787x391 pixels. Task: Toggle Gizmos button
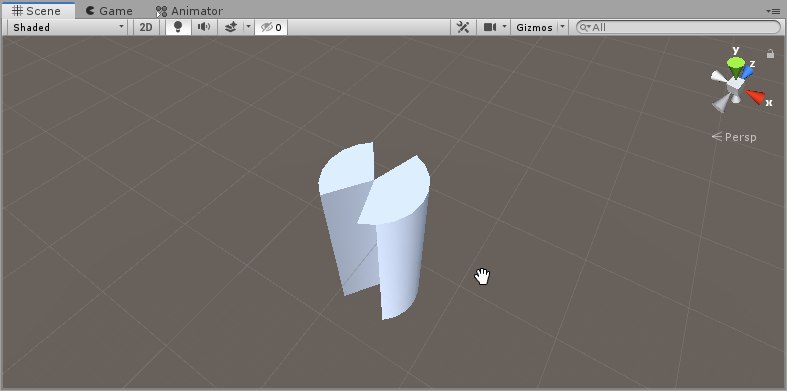click(534, 27)
